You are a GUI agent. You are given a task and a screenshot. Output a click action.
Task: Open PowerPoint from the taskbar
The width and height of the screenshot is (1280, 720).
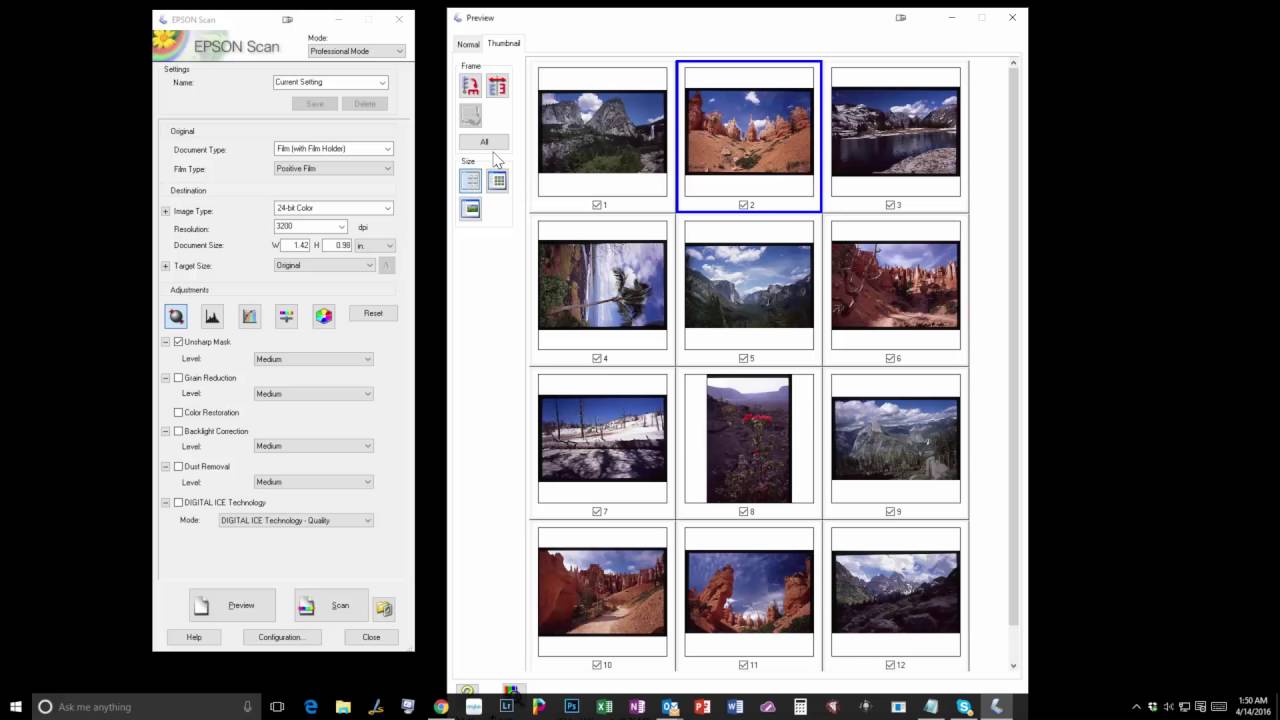(703, 706)
